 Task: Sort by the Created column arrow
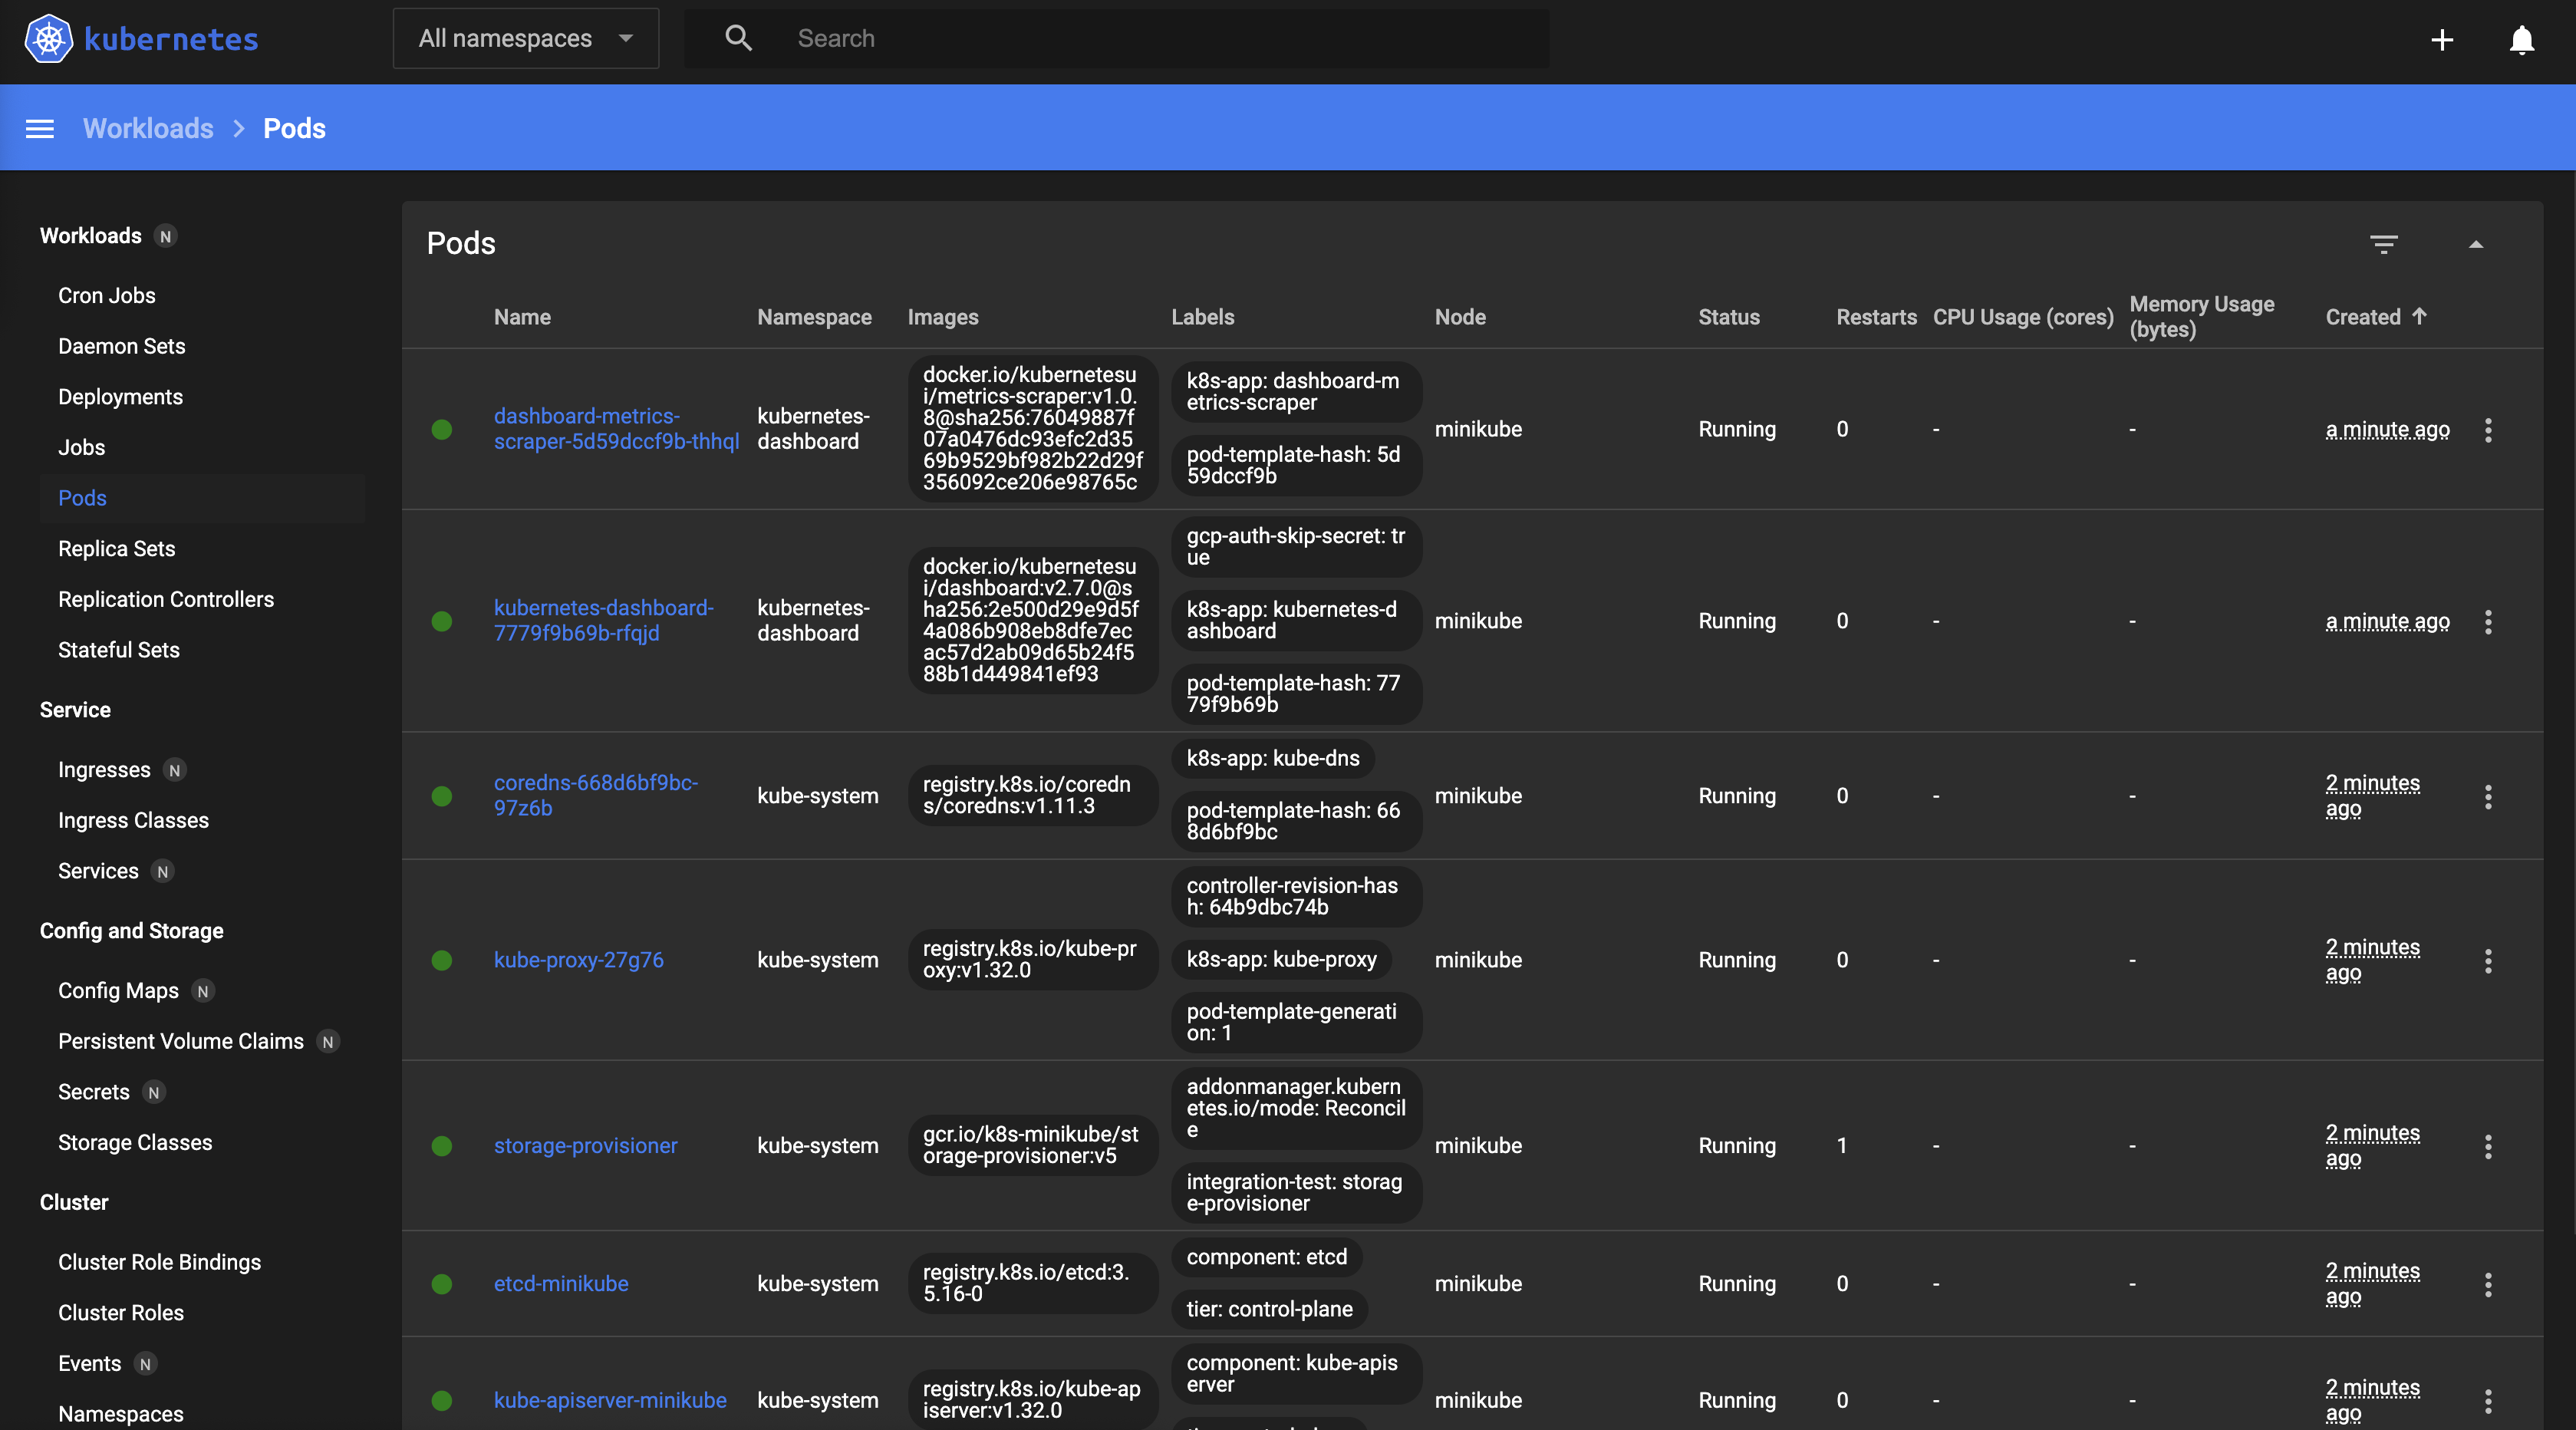click(2420, 316)
